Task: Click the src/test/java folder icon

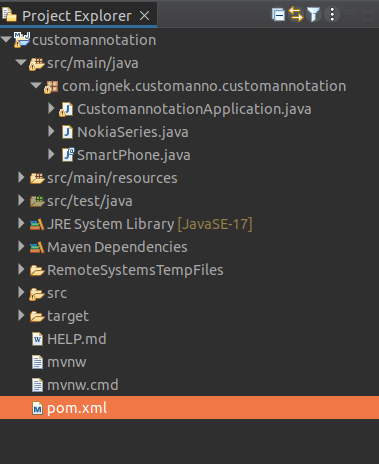Action: [37, 201]
